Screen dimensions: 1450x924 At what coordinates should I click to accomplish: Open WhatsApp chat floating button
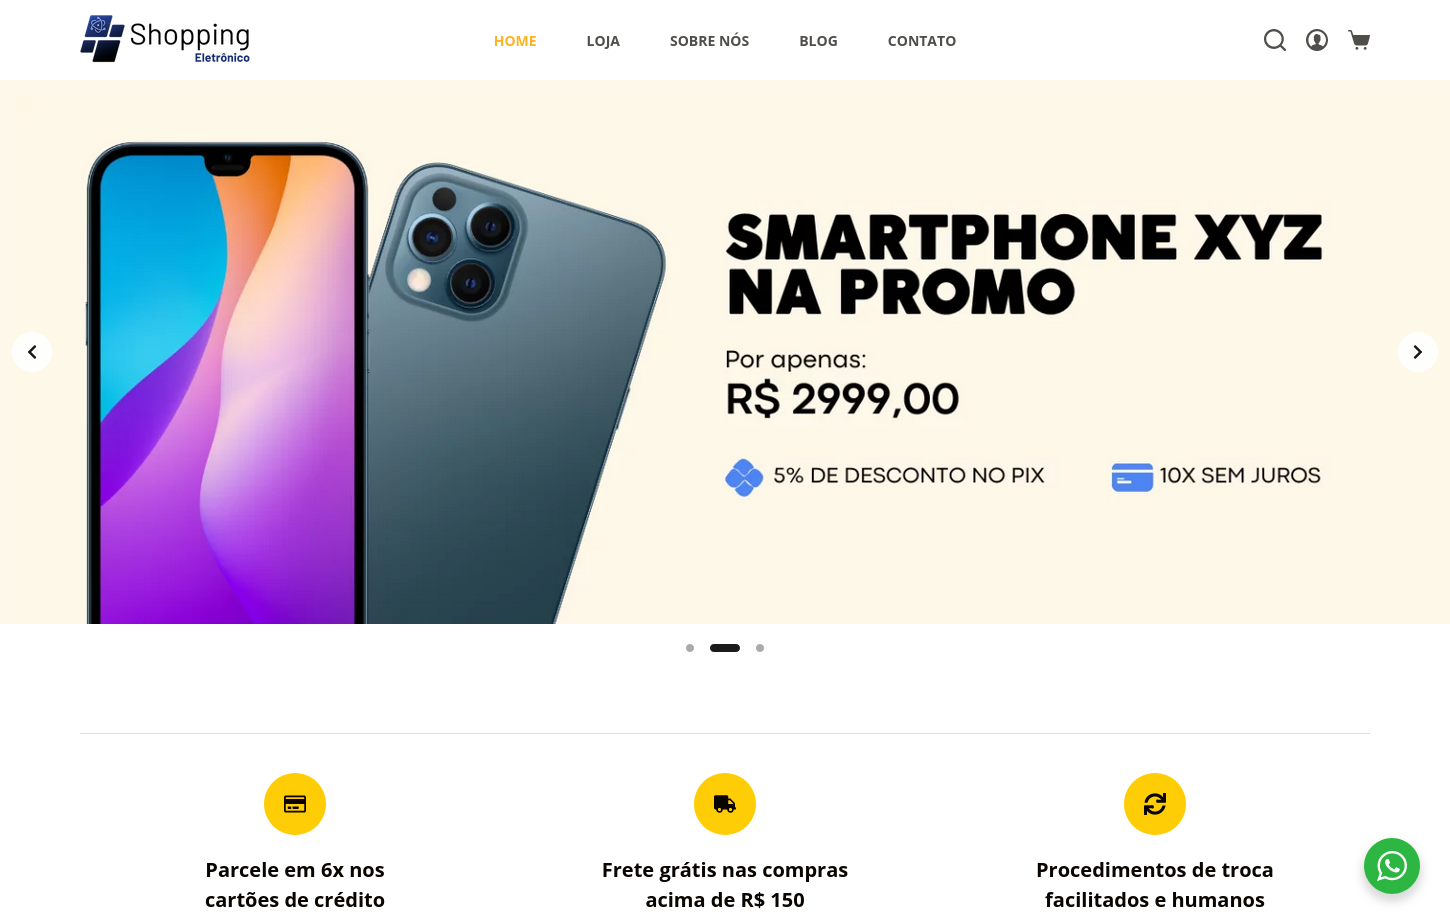click(x=1392, y=866)
